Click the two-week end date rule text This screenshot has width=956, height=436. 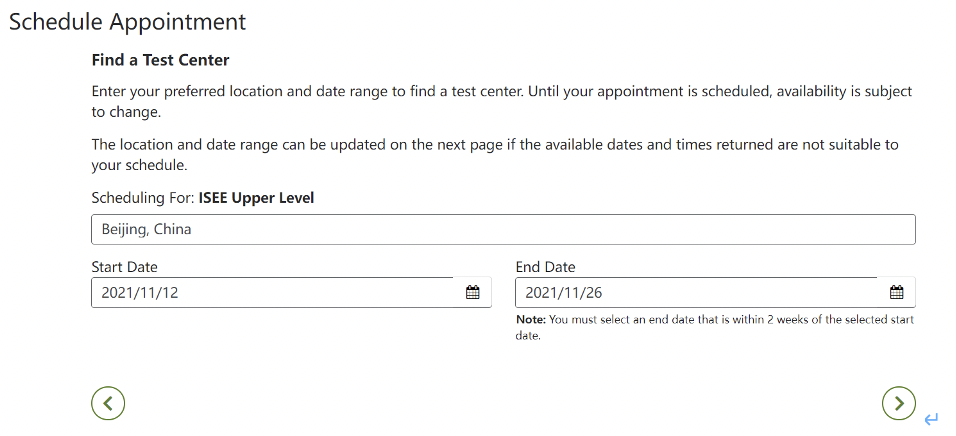730,320
